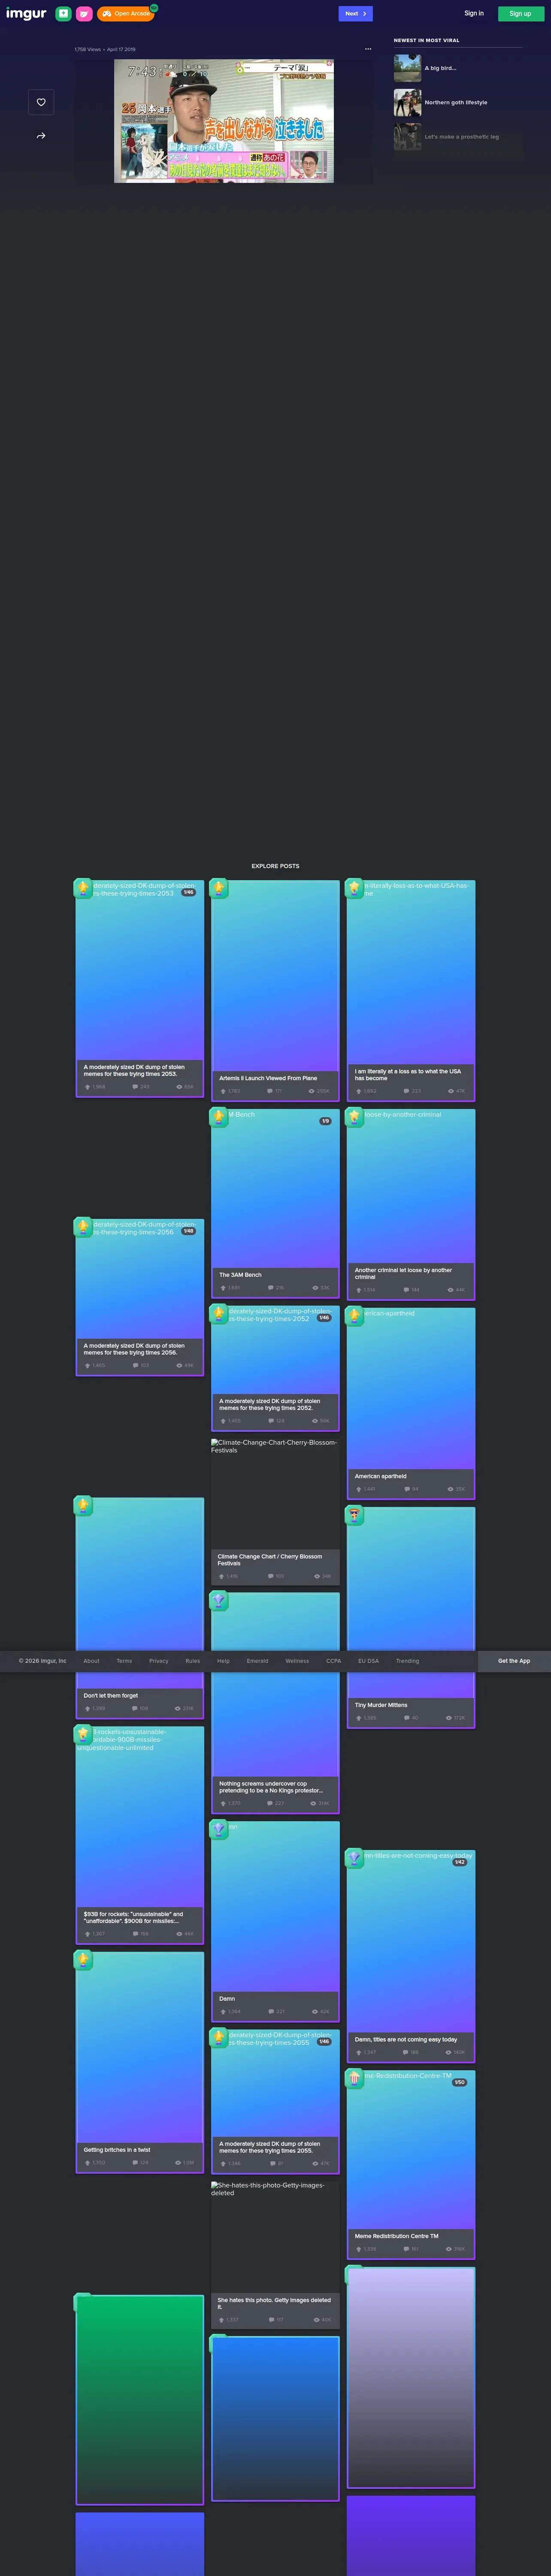Open Rules in the footer

pyautogui.click(x=193, y=1661)
